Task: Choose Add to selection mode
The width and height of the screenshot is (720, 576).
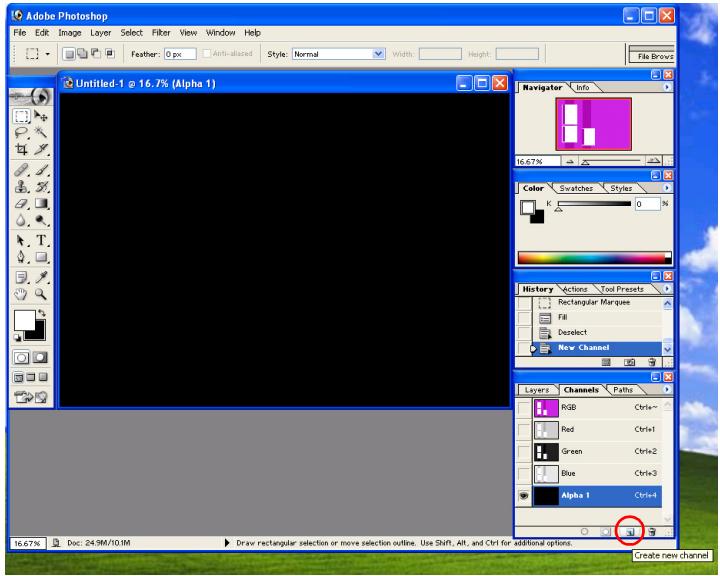Action: click(82, 54)
